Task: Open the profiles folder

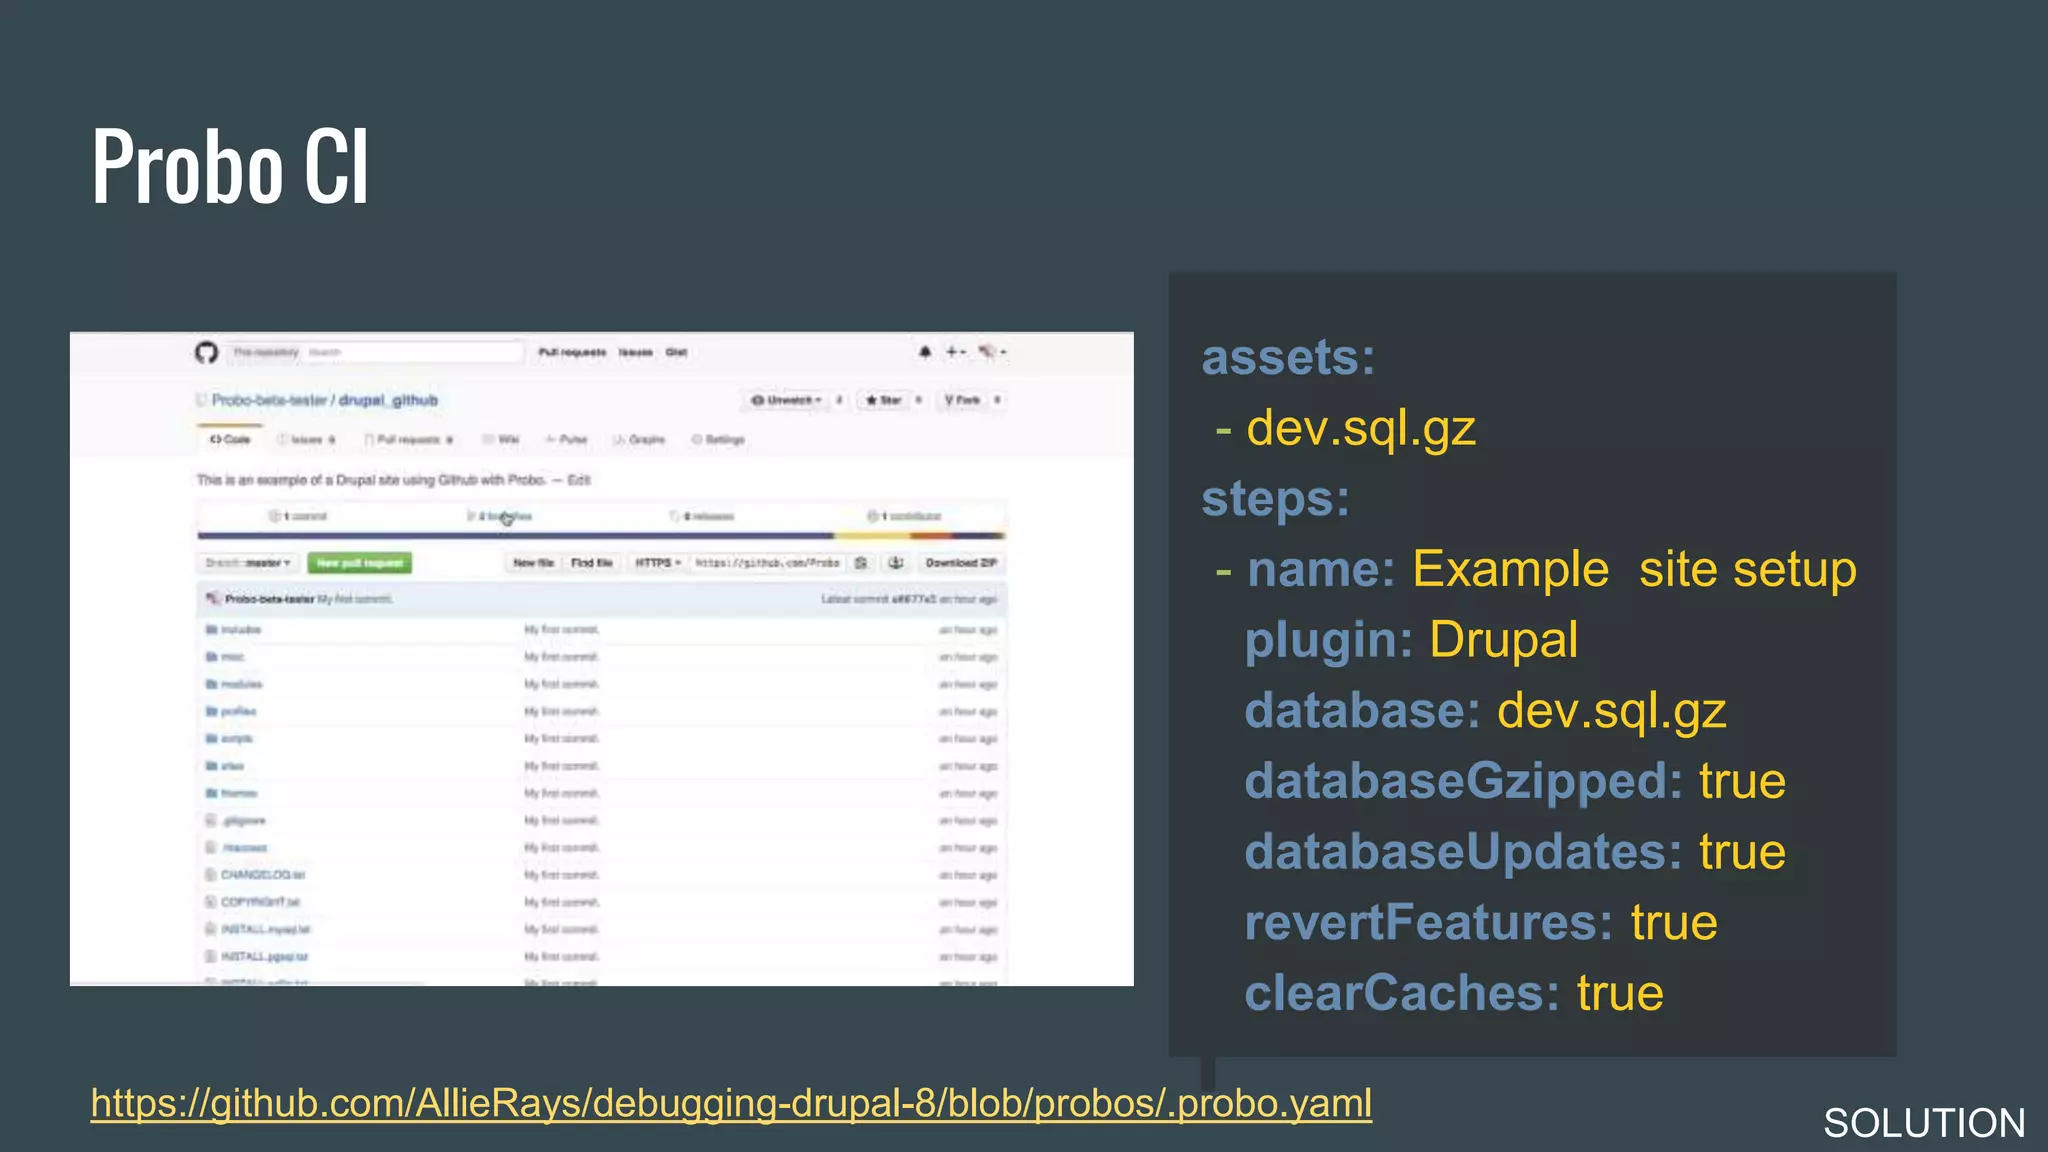Action: coord(239,711)
